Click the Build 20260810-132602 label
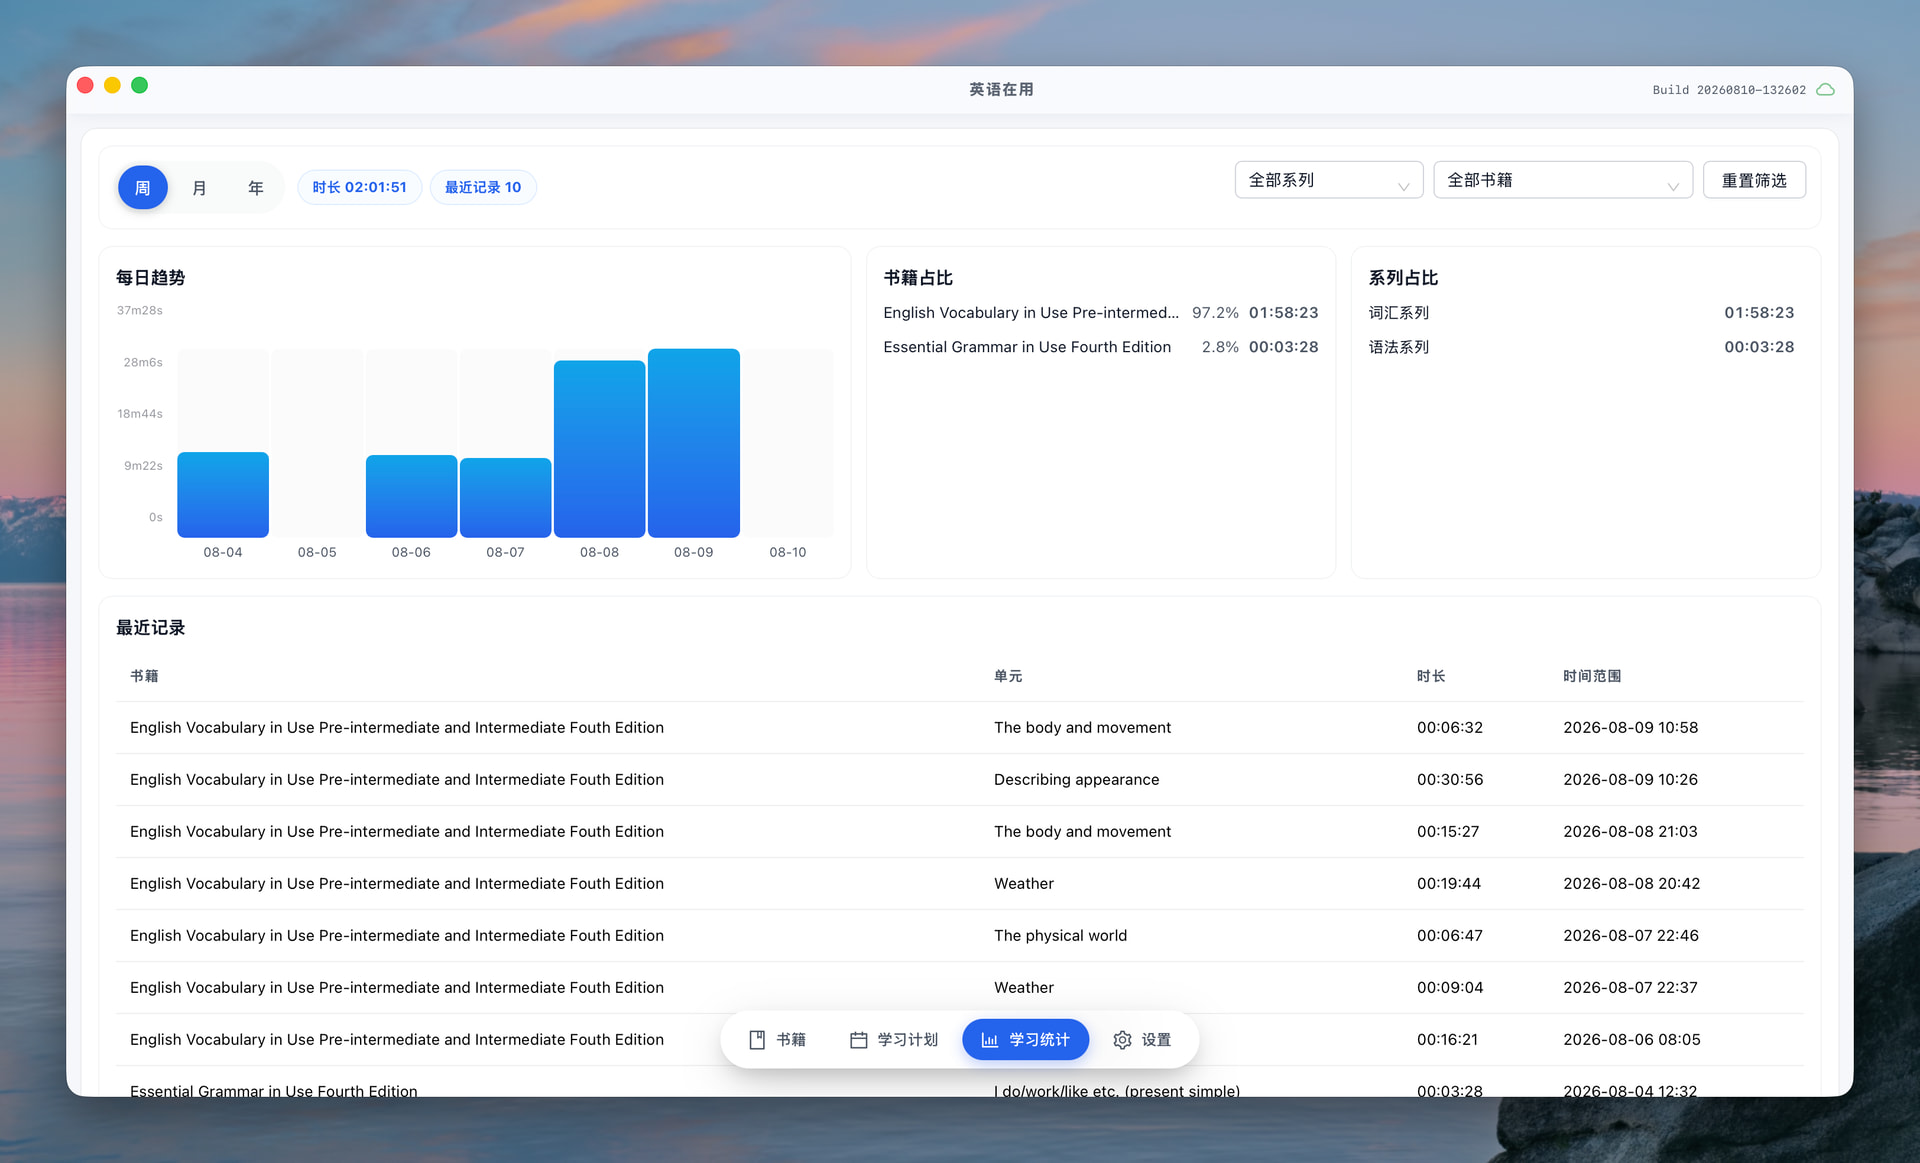Image resolution: width=1920 pixels, height=1163 pixels. click(x=1729, y=90)
